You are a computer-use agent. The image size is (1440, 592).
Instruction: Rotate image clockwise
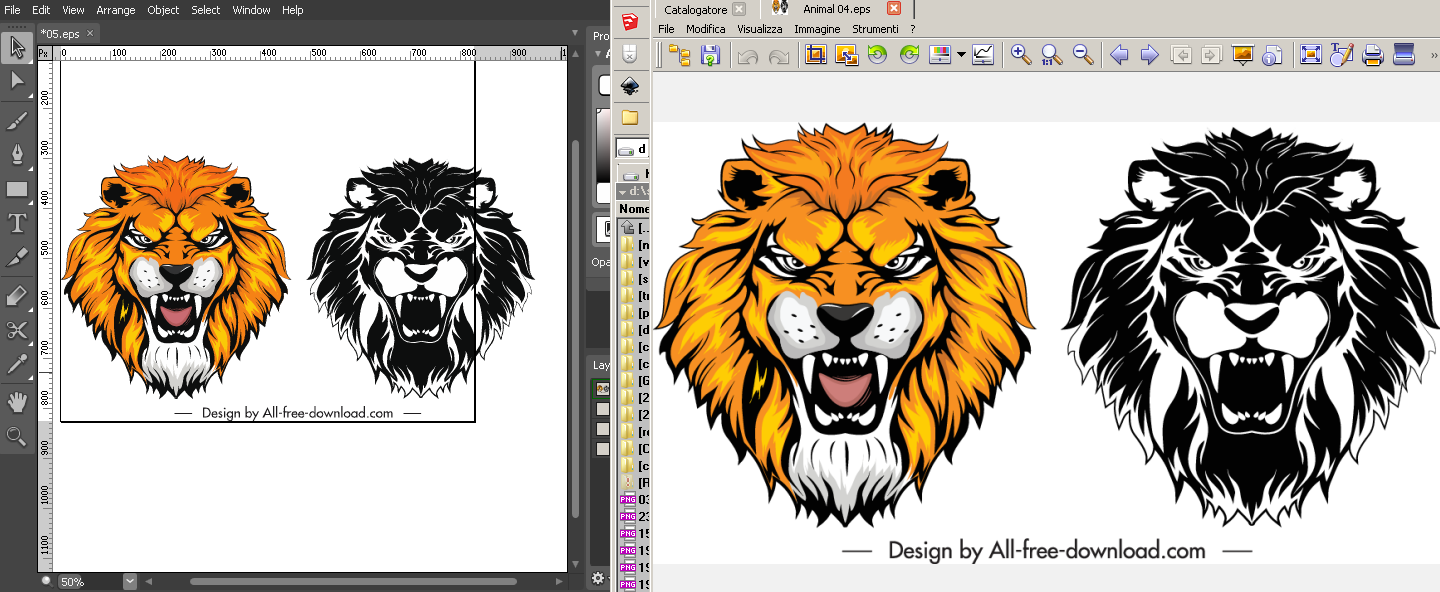click(x=909, y=55)
